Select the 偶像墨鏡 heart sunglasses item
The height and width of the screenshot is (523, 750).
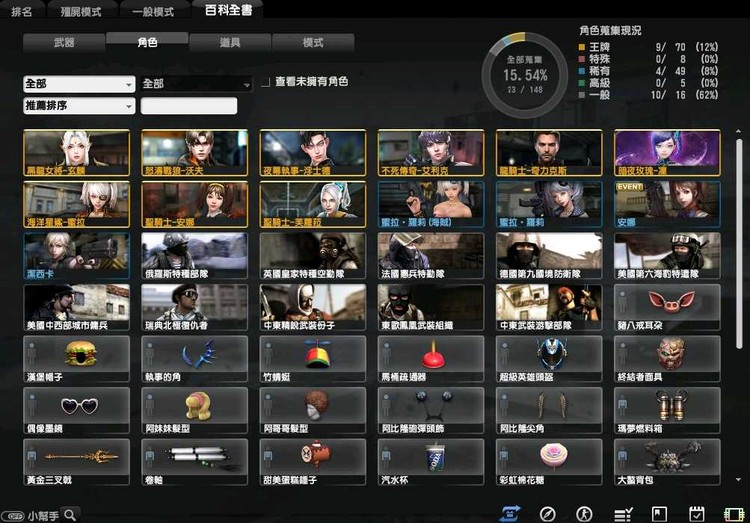(x=77, y=411)
